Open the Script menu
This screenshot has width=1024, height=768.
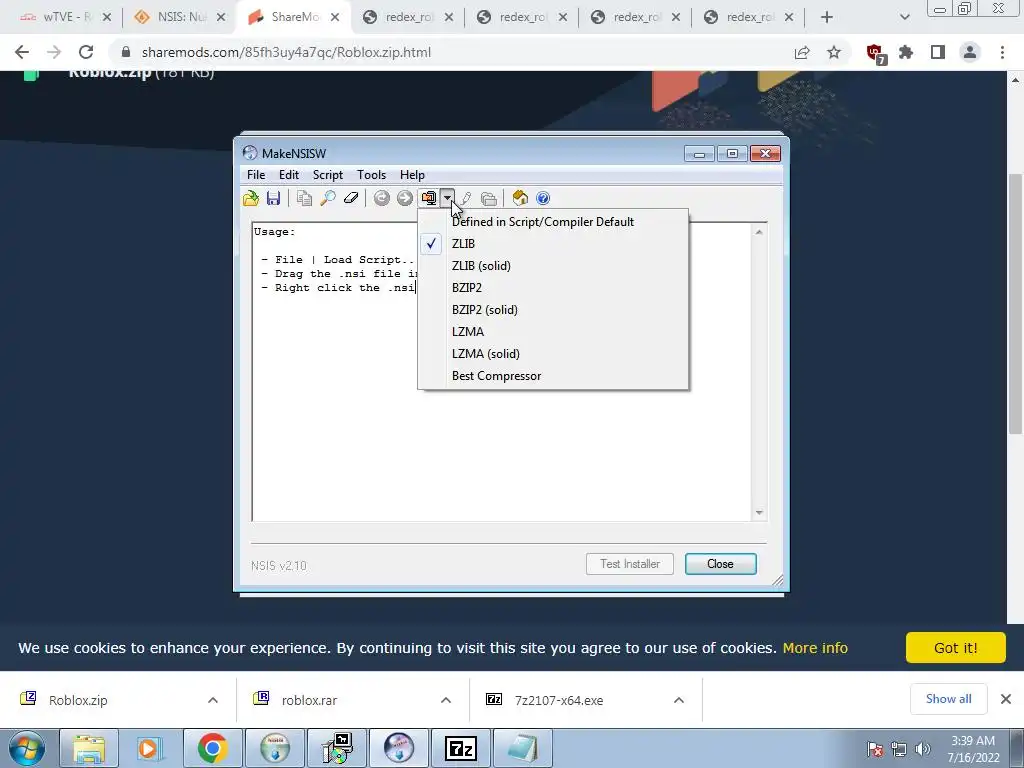[x=328, y=175]
